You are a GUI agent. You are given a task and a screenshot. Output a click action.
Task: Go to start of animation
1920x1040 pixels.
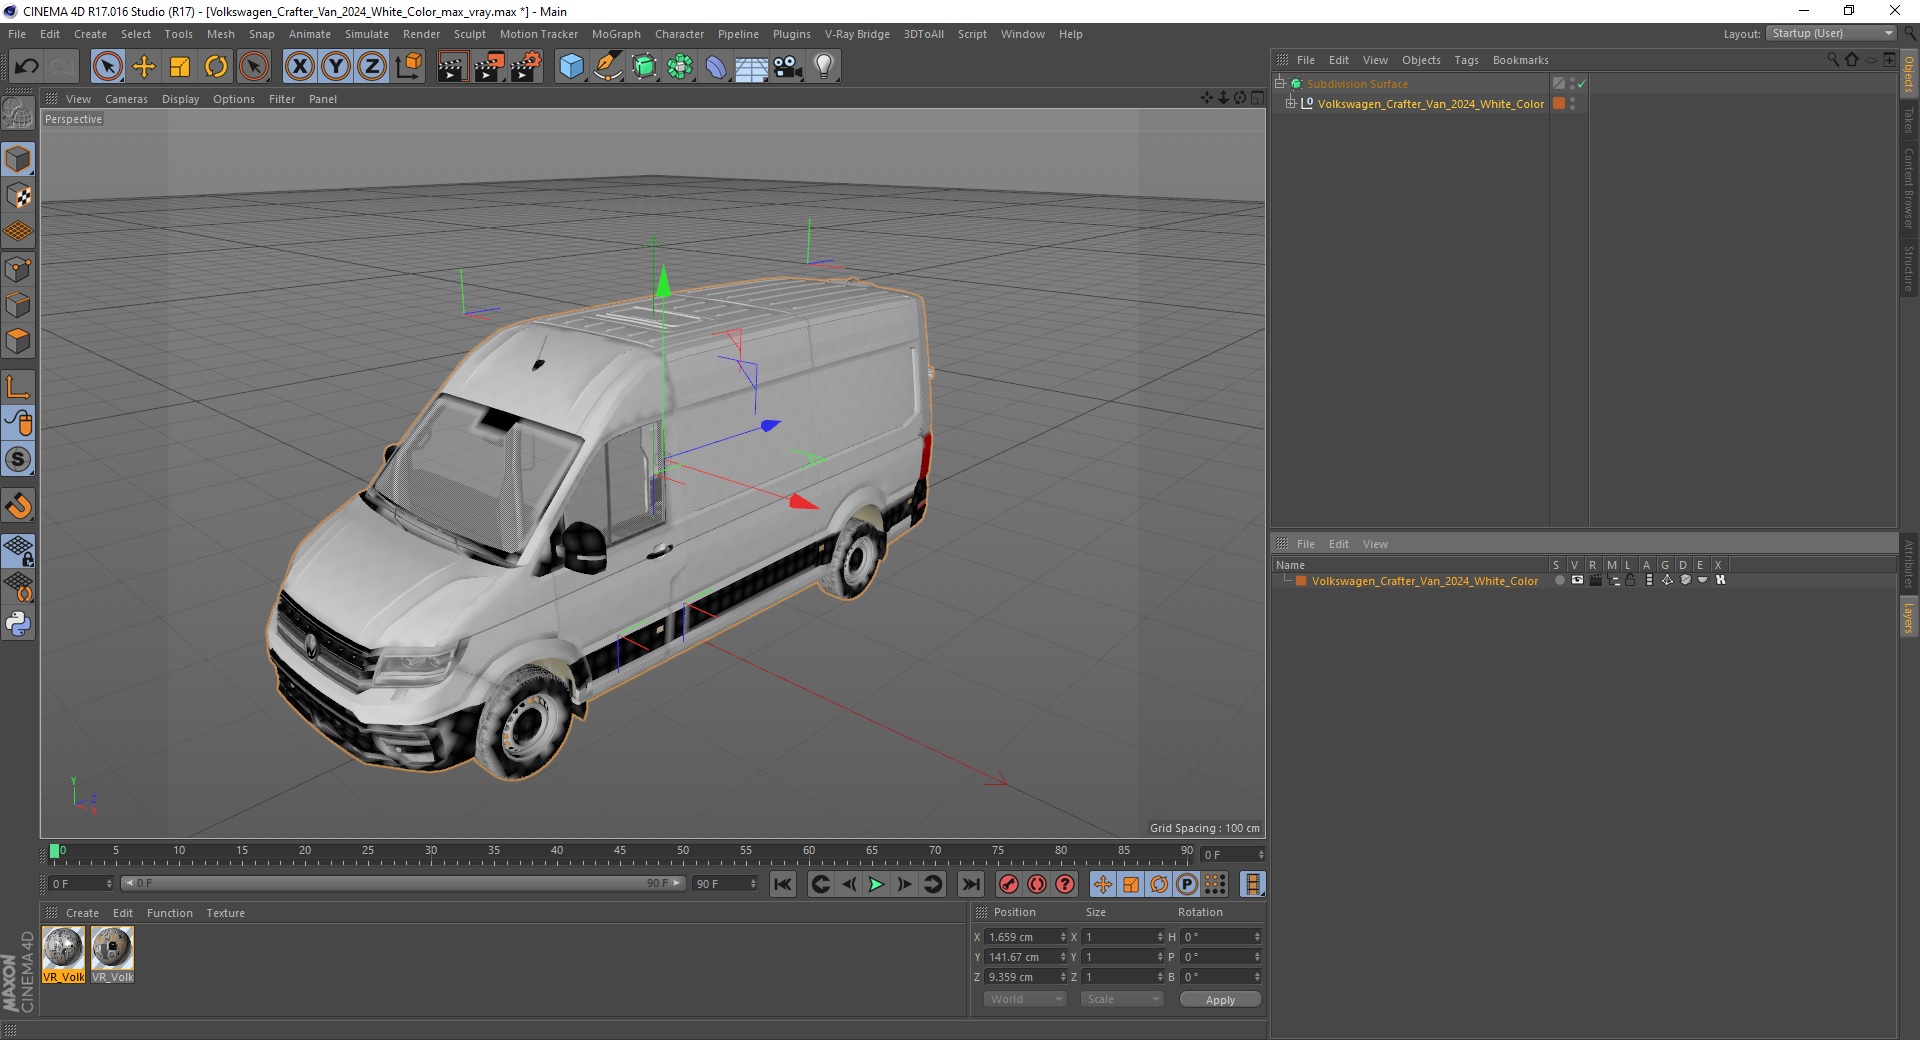tap(783, 884)
